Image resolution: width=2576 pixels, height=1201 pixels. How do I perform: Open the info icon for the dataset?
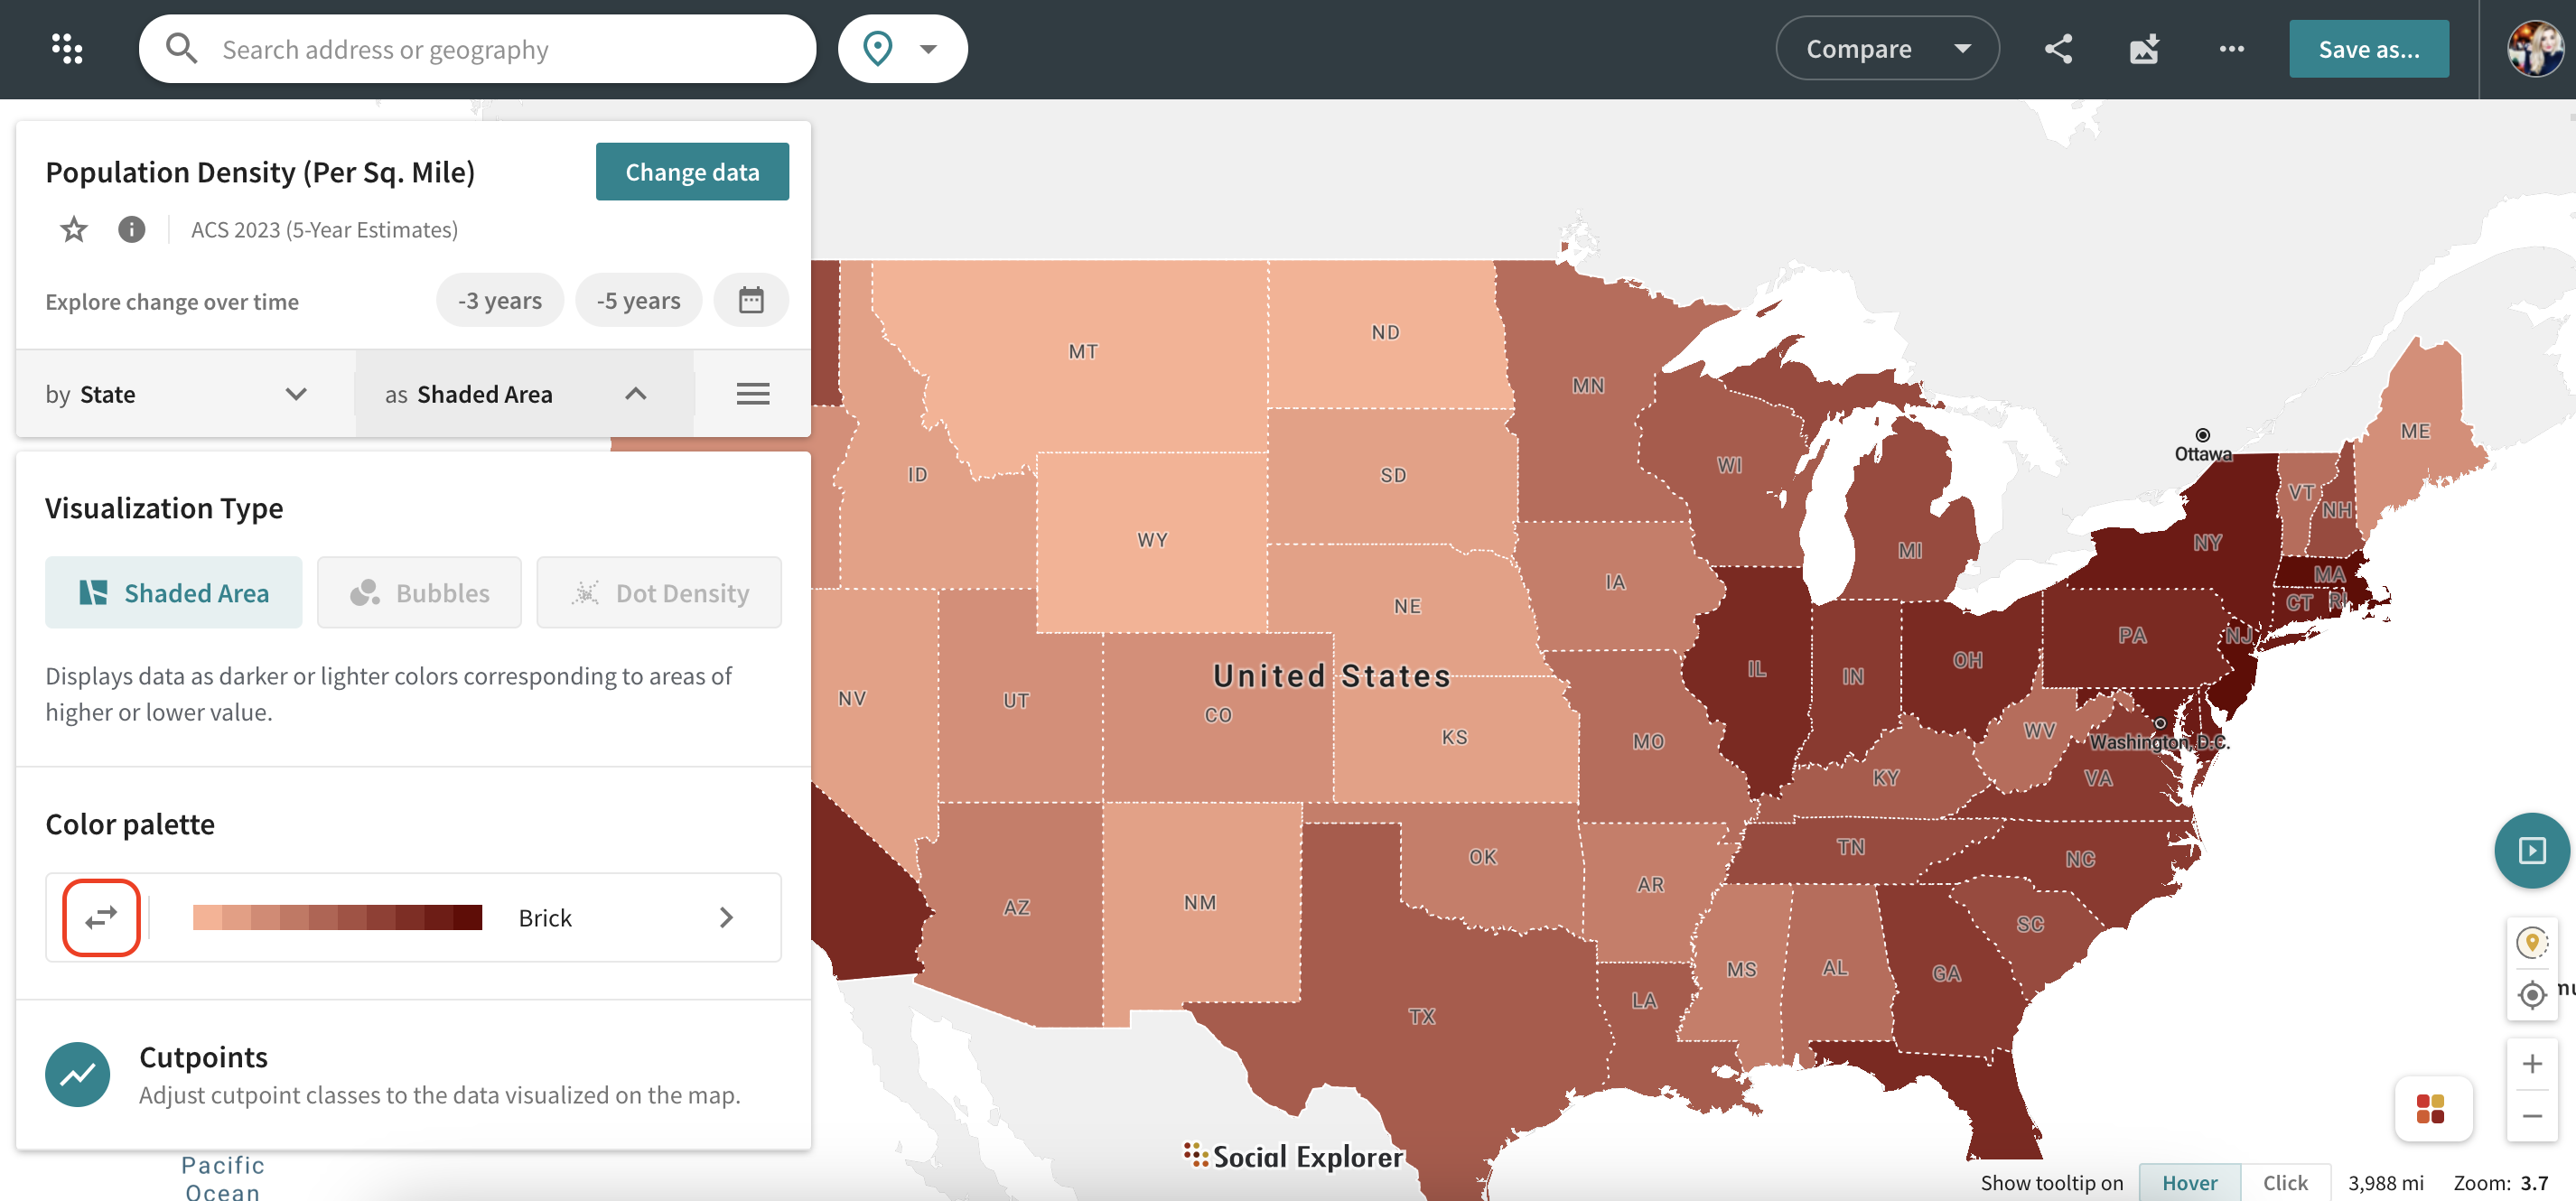pos(131,230)
